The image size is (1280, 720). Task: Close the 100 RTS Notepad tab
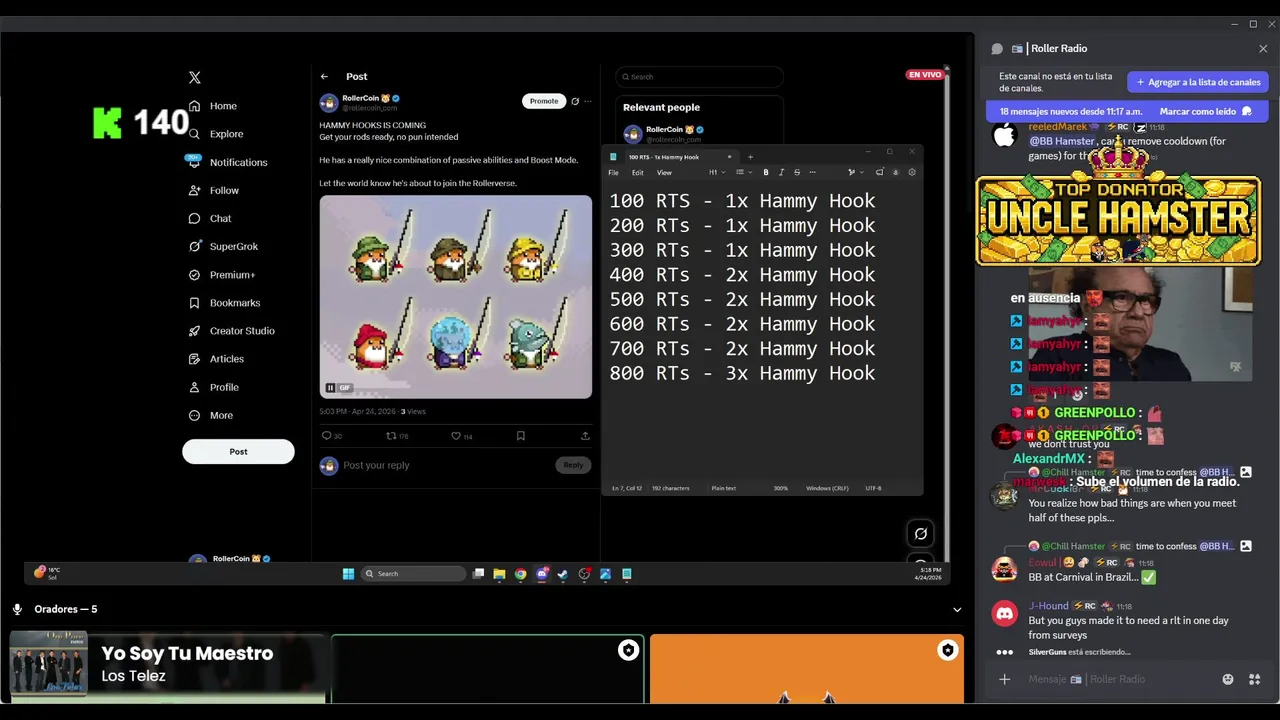pos(729,157)
